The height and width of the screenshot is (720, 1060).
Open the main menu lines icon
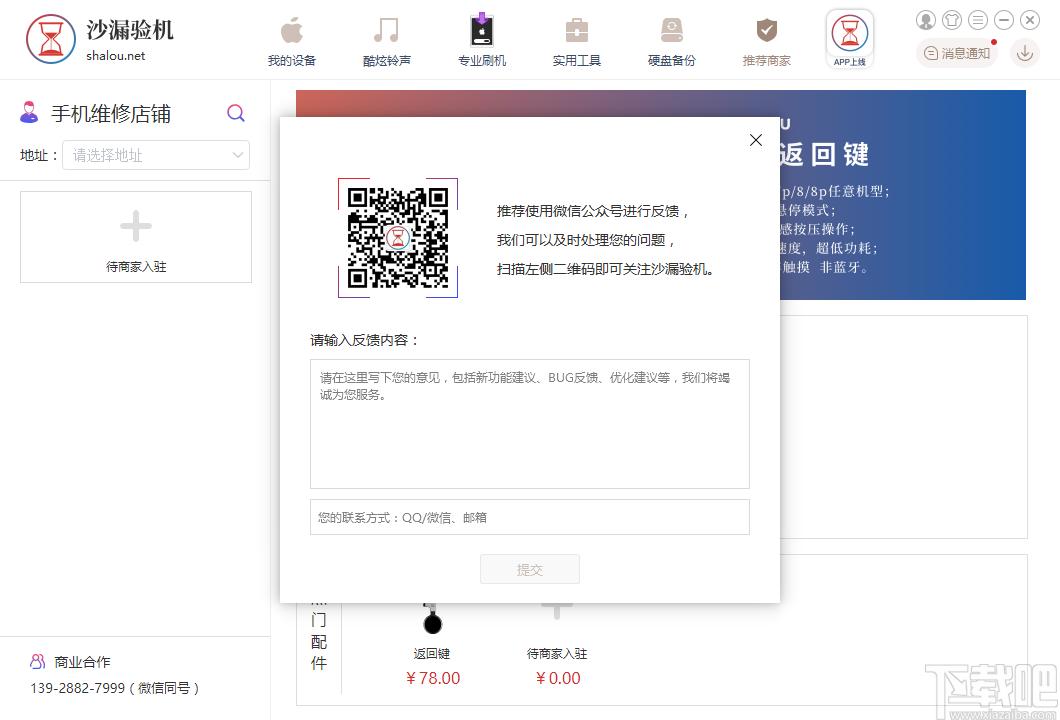click(x=978, y=20)
